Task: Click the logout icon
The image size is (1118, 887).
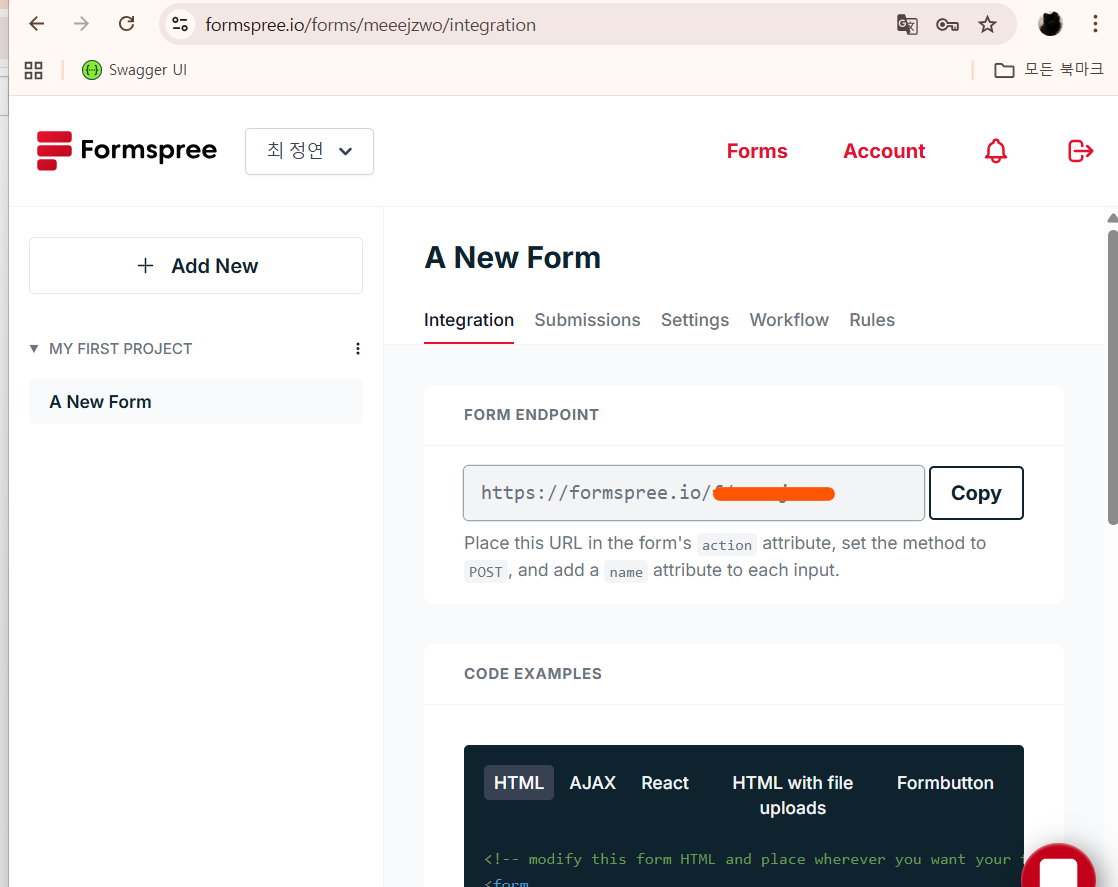Action: 1080,151
